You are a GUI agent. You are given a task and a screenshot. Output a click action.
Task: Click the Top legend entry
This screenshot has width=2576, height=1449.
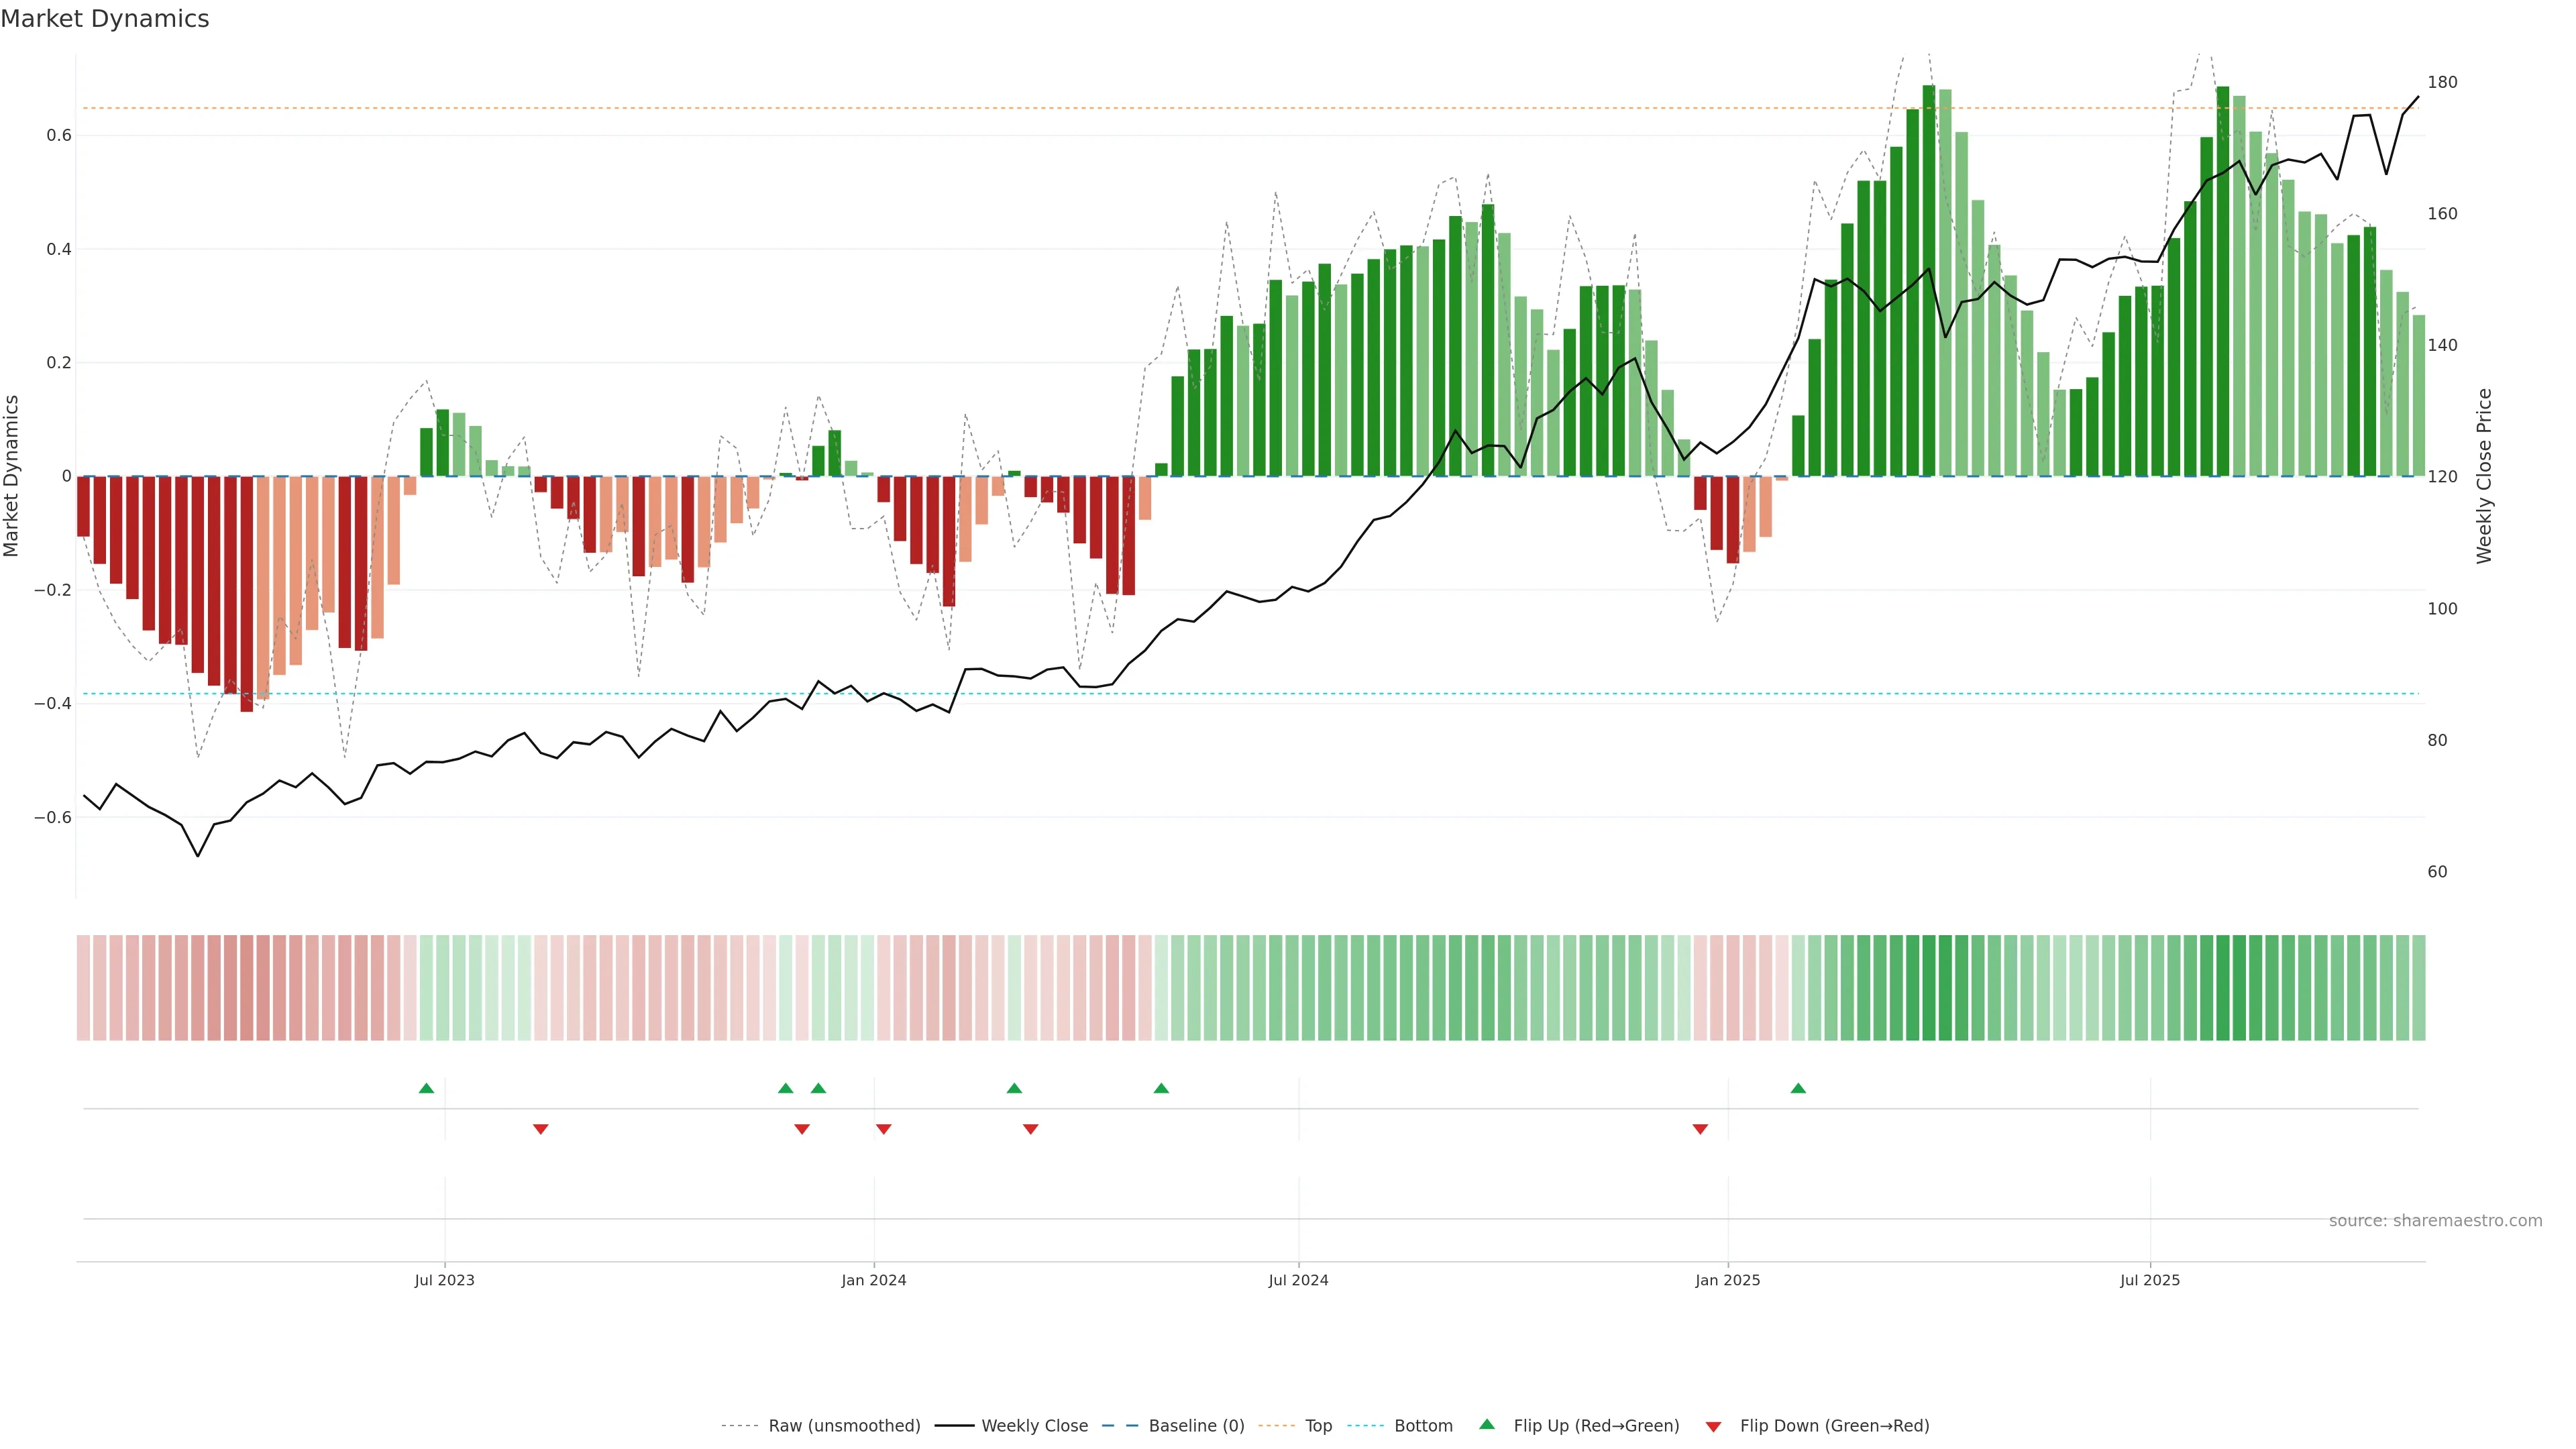coord(1318,1426)
